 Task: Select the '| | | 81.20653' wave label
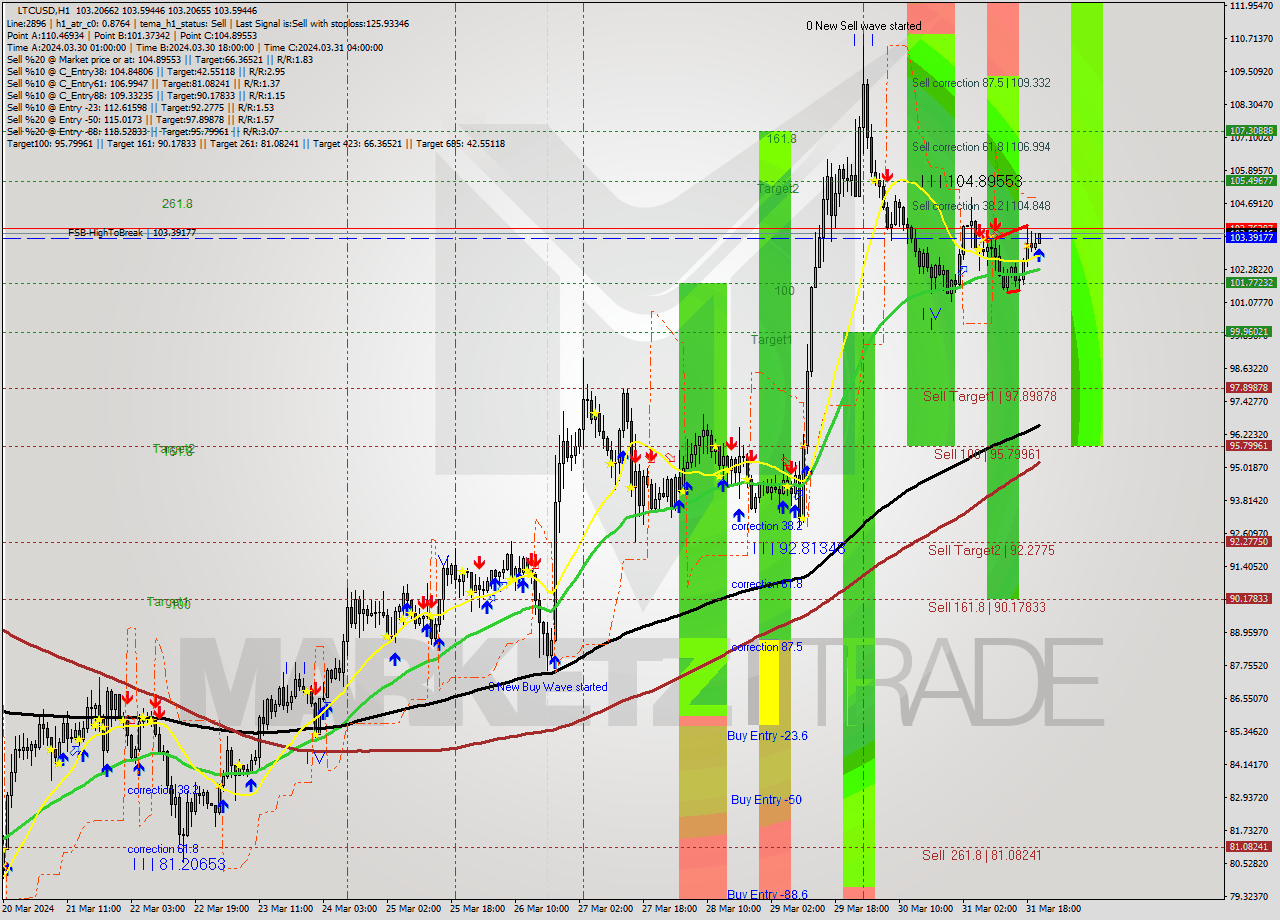pos(179,865)
